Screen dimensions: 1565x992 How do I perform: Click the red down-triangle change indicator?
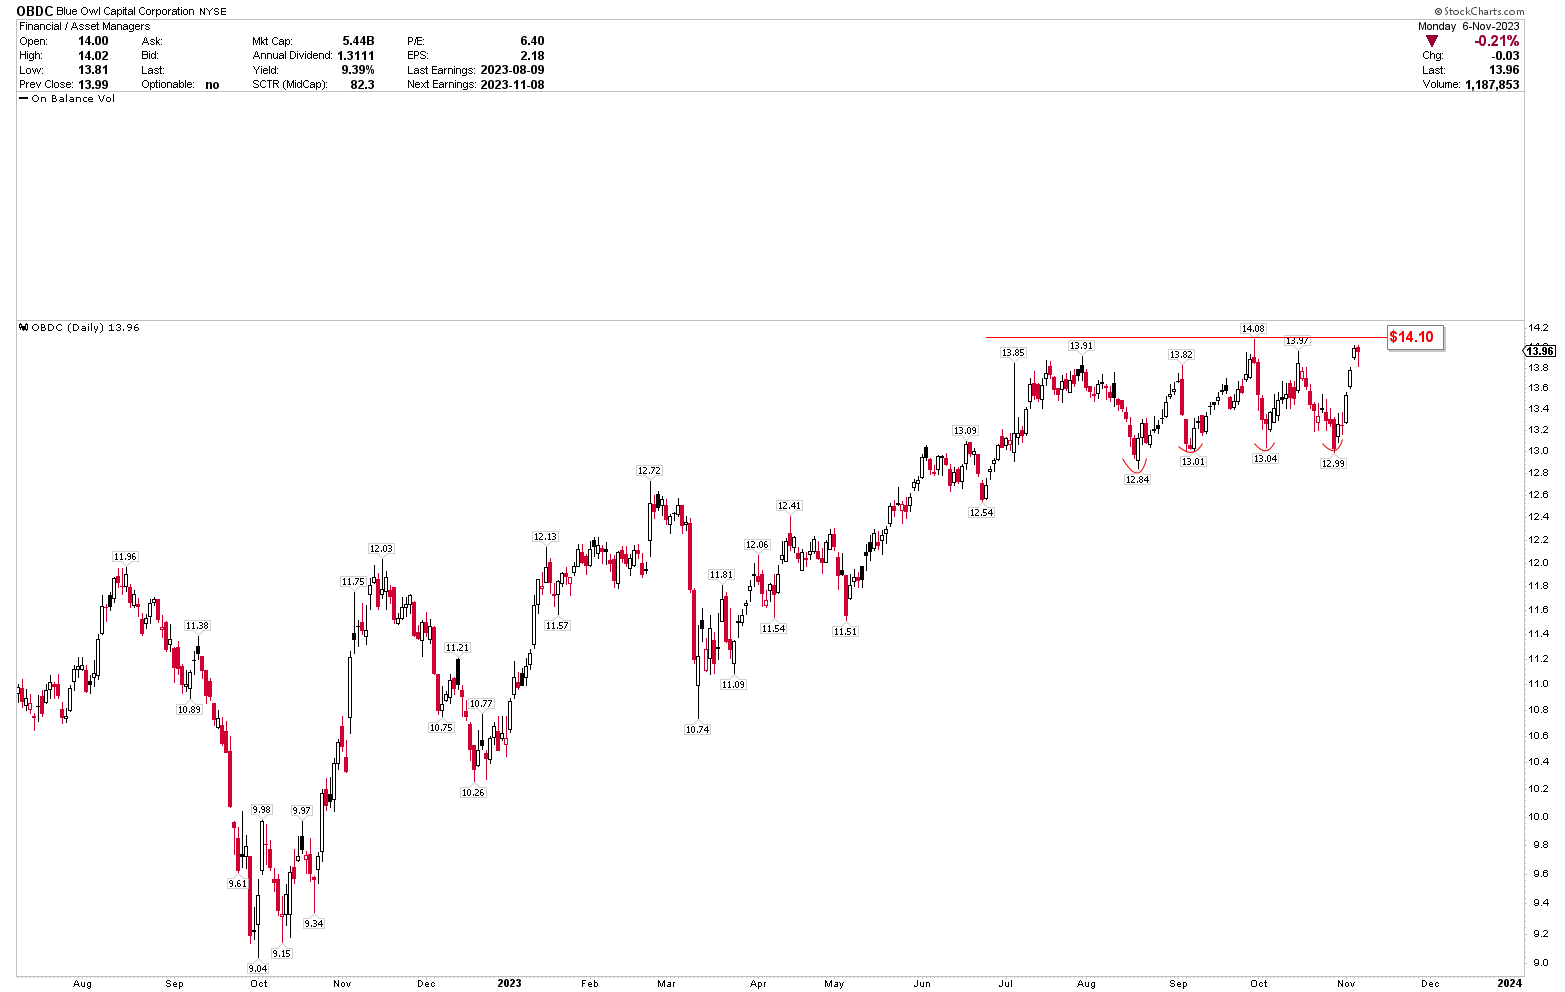[1432, 41]
